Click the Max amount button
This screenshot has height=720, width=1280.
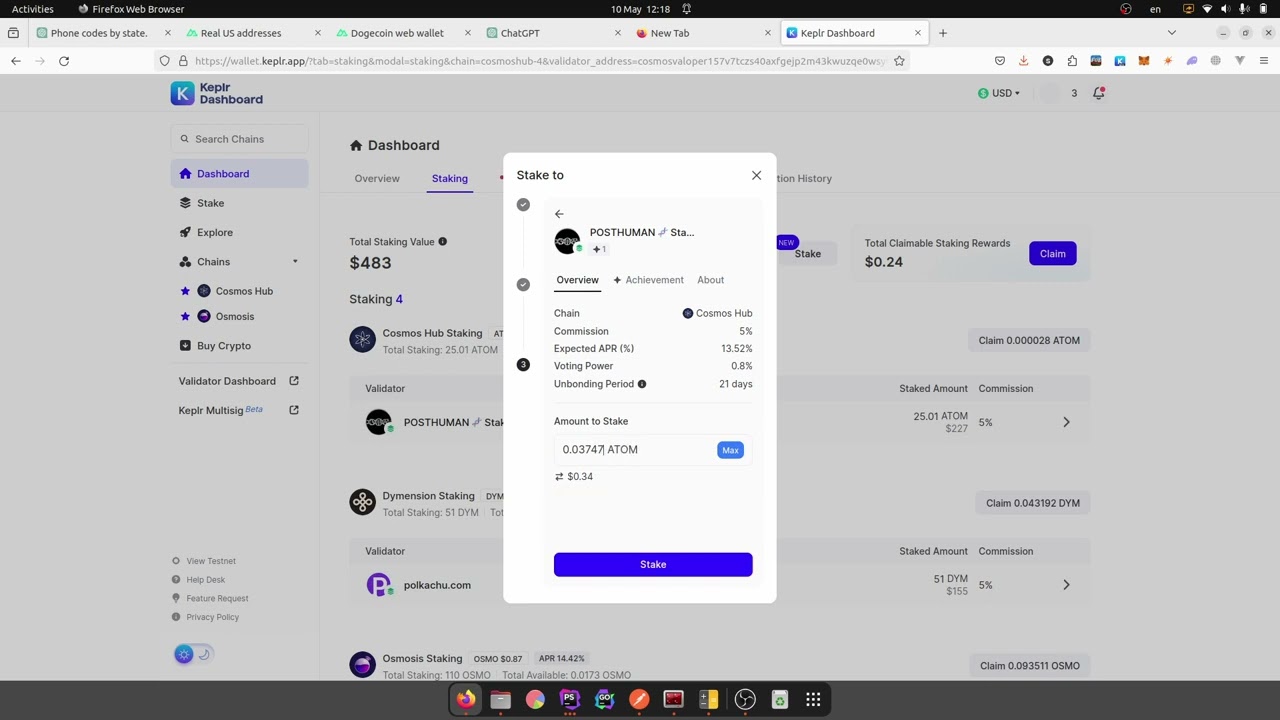point(730,450)
